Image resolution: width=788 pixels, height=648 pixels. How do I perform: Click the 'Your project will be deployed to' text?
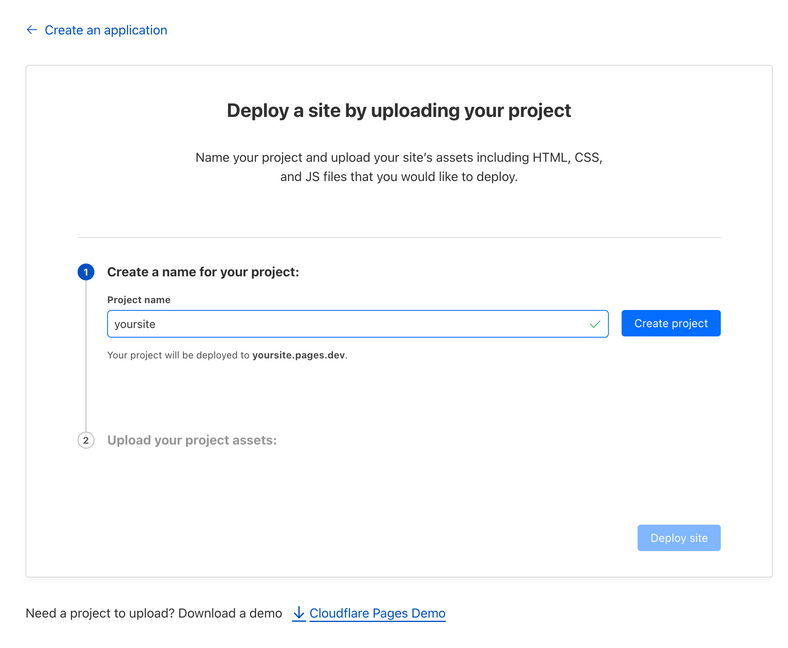point(178,355)
